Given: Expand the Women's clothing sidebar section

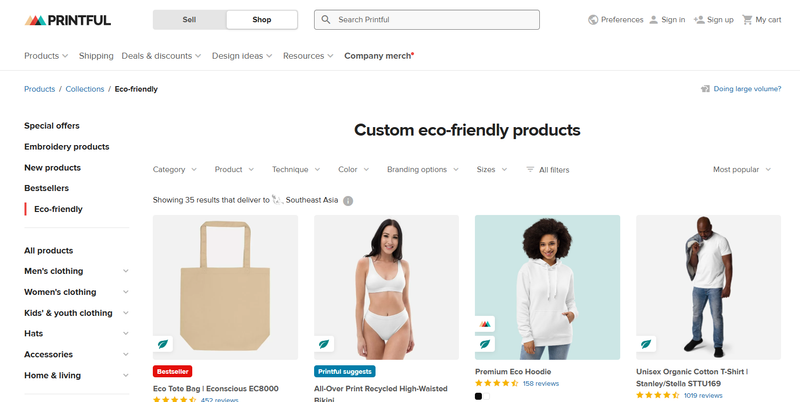Looking at the screenshot, I should (126, 292).
